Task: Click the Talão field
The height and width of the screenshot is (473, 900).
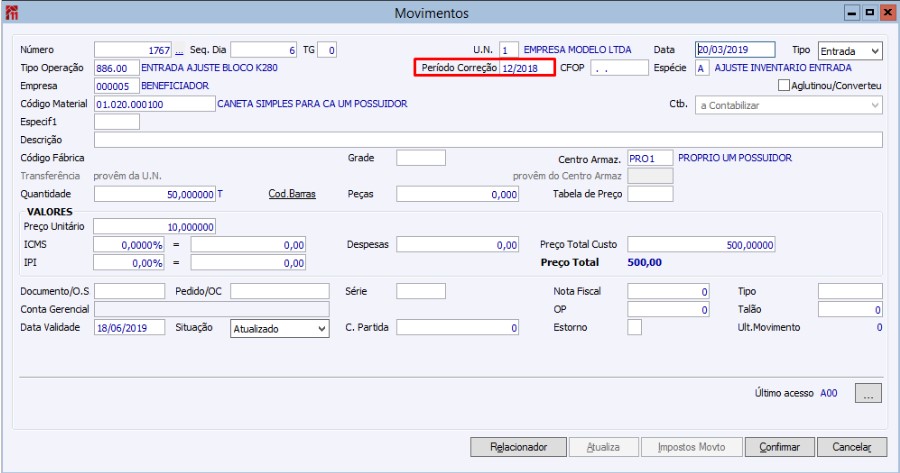Action: [x=850, y=309]
